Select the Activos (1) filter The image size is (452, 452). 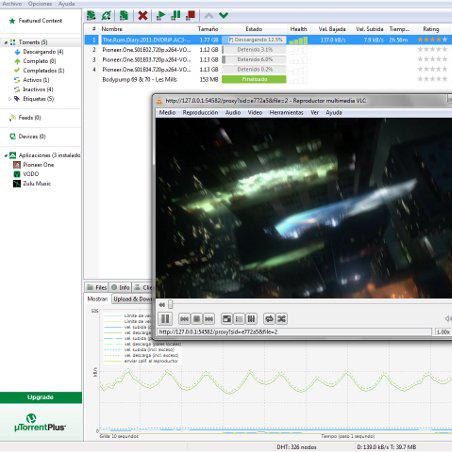(x=36, y=80)
